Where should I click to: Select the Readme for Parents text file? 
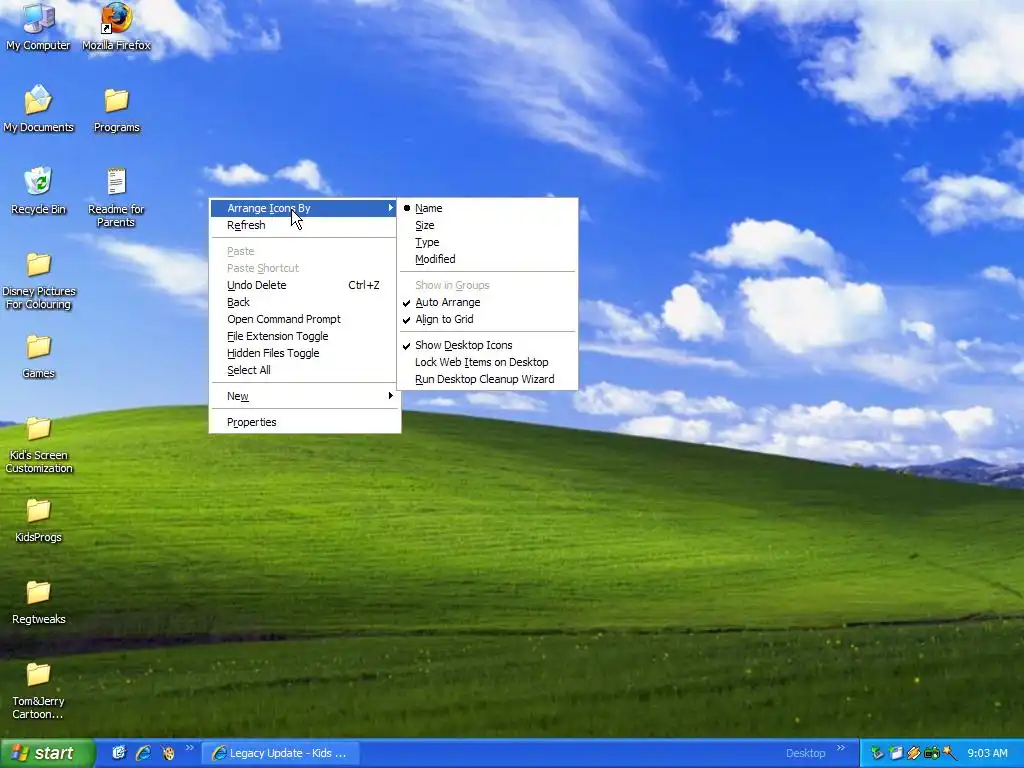tap(116, 197)
